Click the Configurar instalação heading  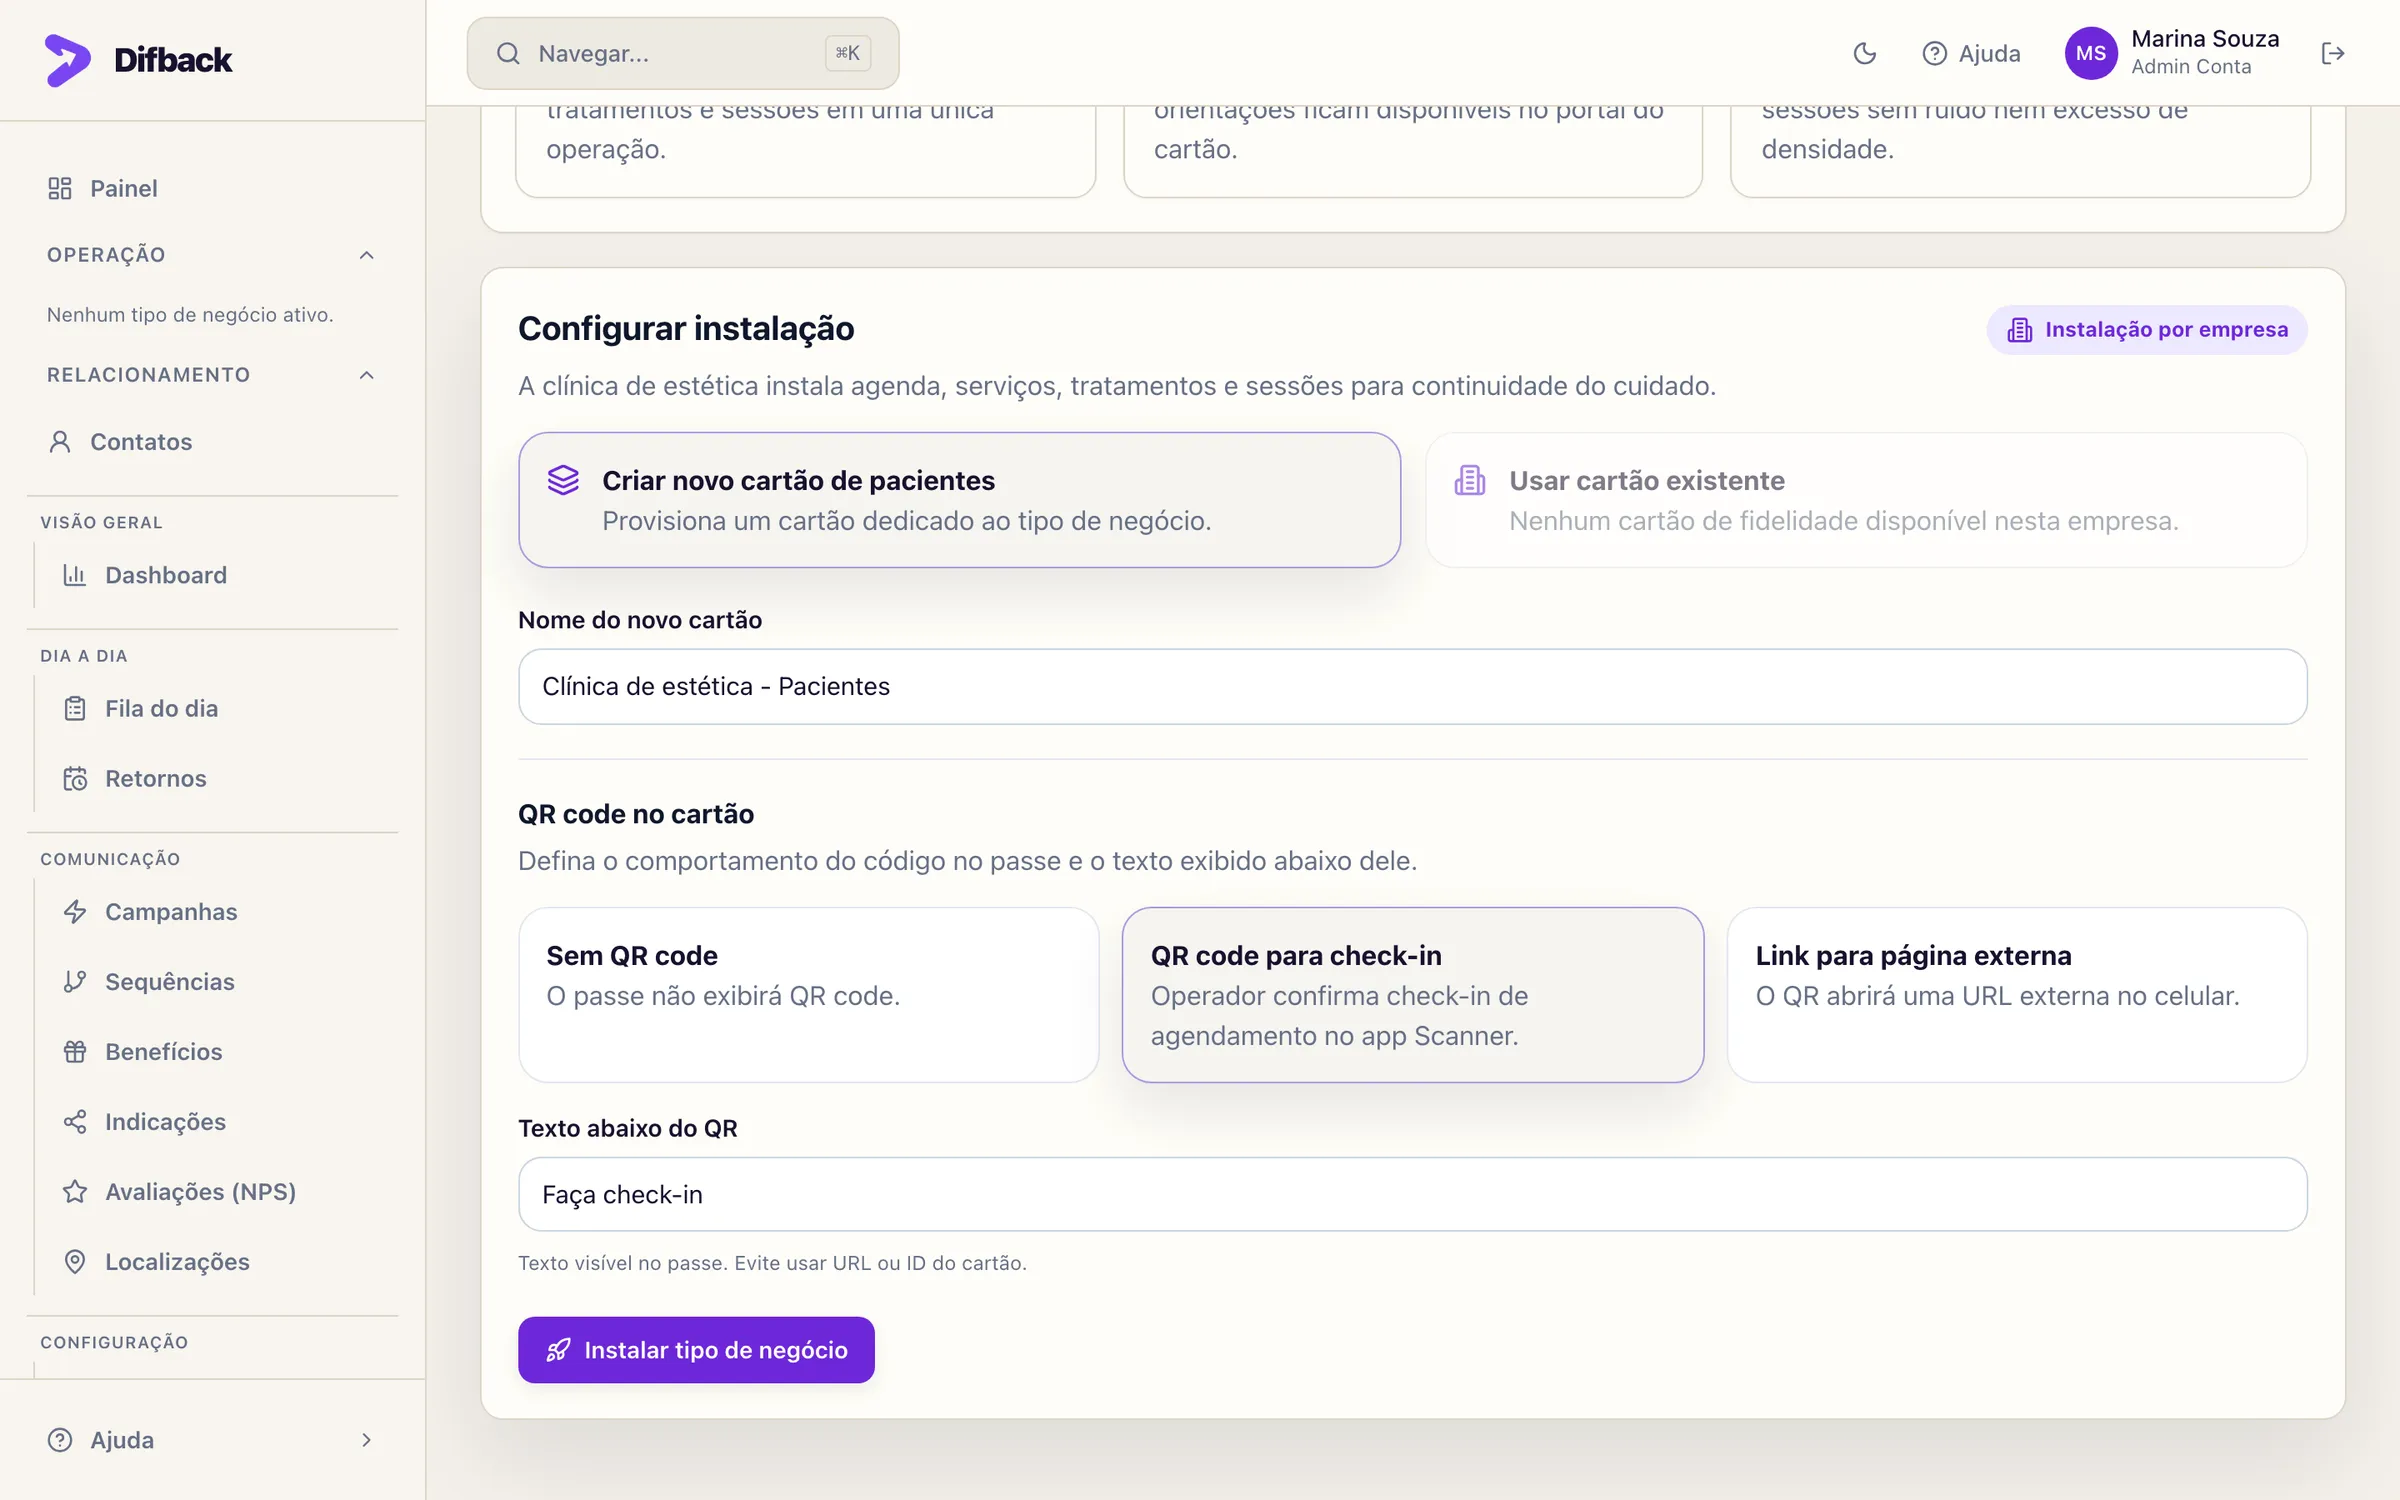(686, 329)
